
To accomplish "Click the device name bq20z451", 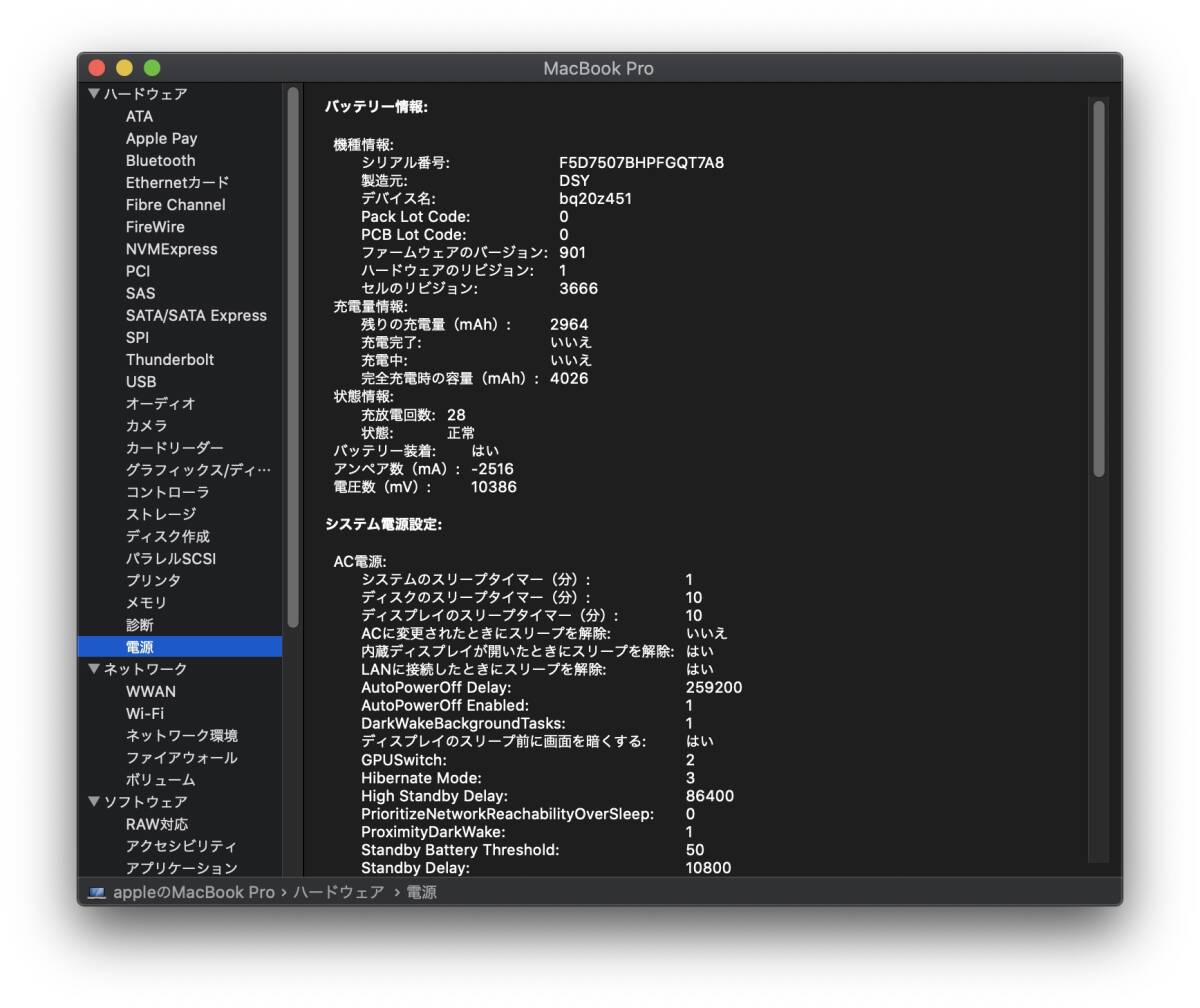I will pos(595,198).
